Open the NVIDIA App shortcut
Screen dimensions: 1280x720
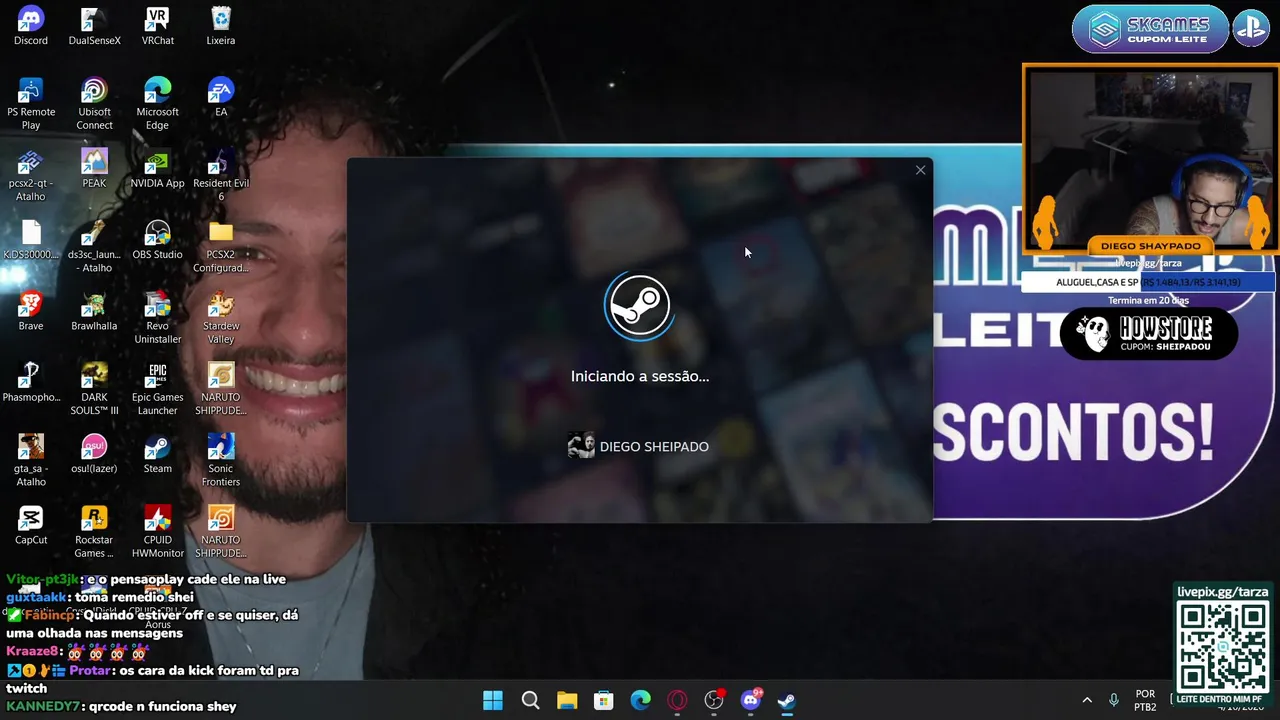157,168
